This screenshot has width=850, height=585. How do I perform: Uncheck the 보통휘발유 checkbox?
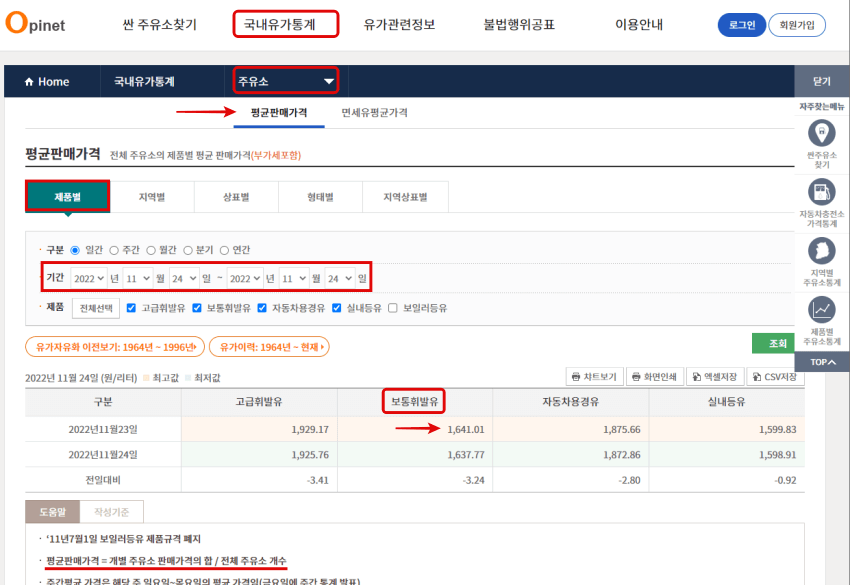click(x=197, y=308)
